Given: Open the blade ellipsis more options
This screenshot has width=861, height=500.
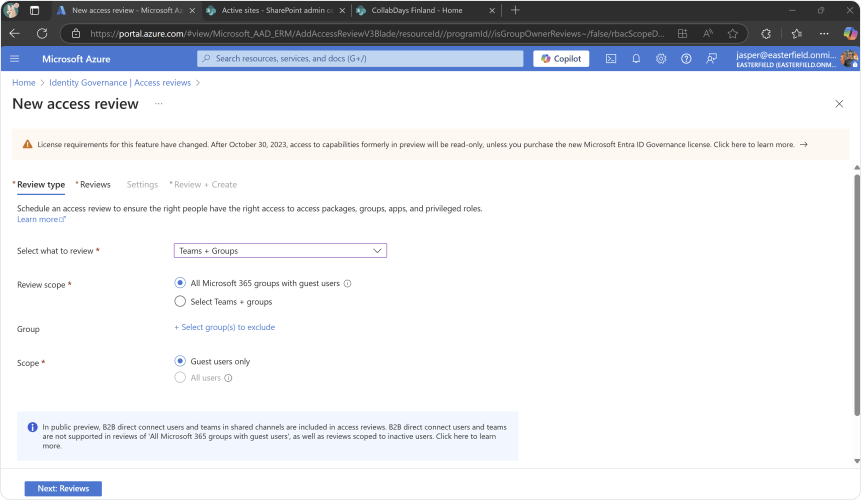Looking at the screenshot, I should pos(158,104).
